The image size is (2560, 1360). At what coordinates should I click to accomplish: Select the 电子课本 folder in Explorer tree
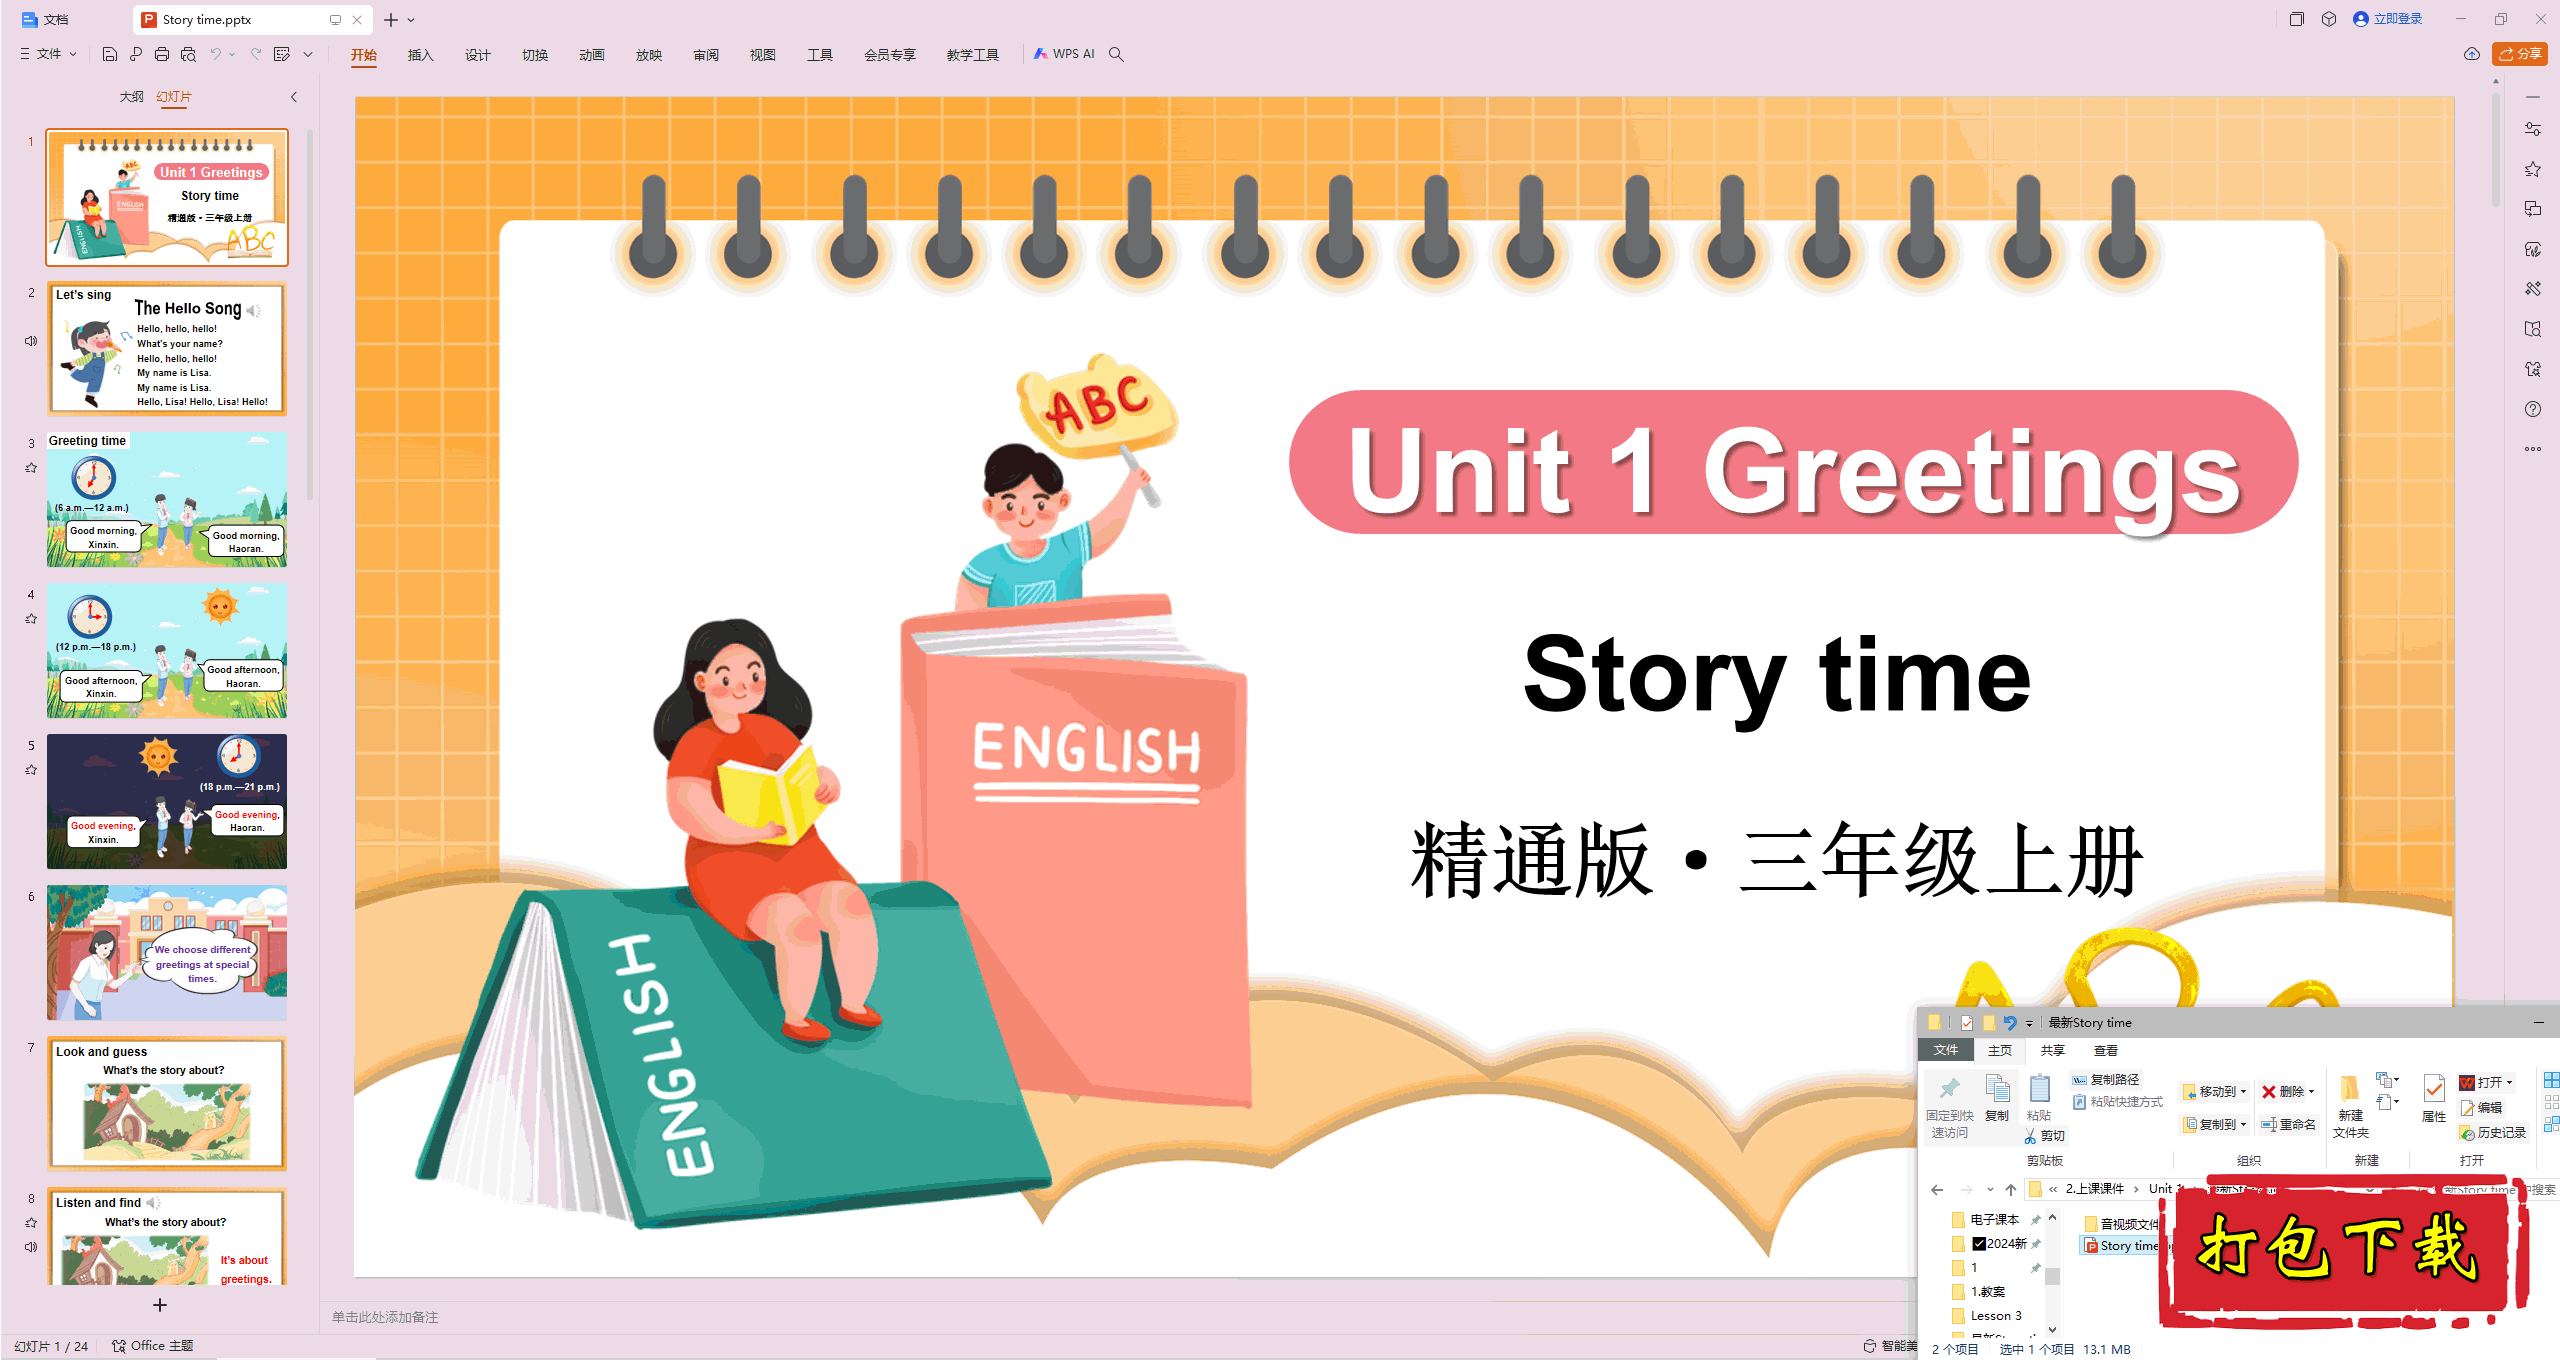coord(1986,1220)
